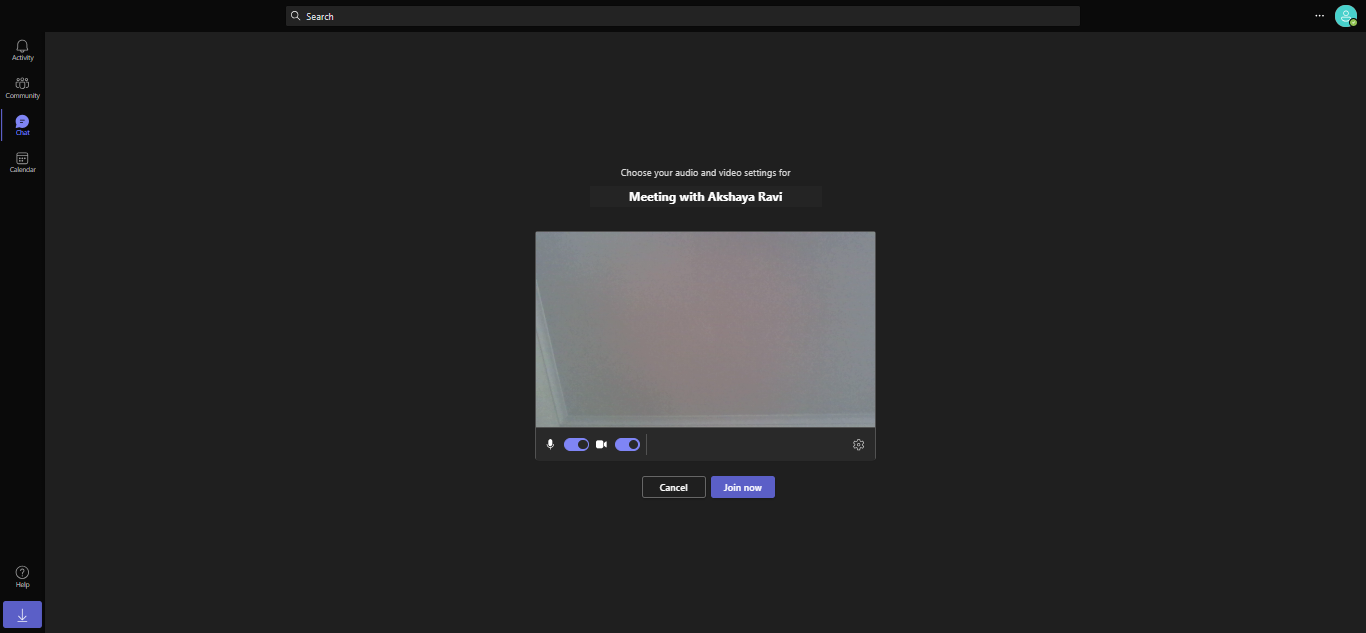Click the search magnifier icon
The image size is (1366, 633).
[296, 16]
